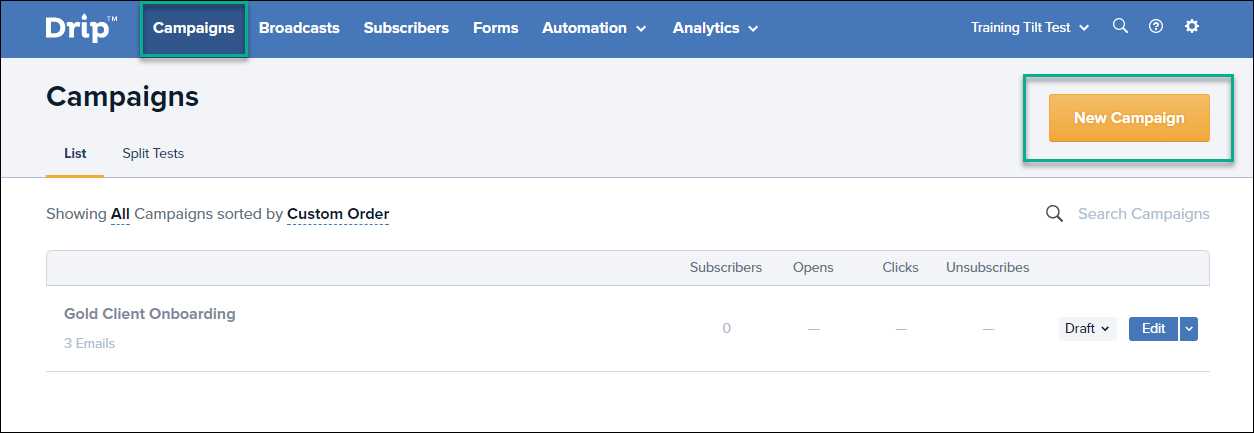Navigate to Subscribers
The width and height of the screenshot is (1254, 433).
[406, 28]
